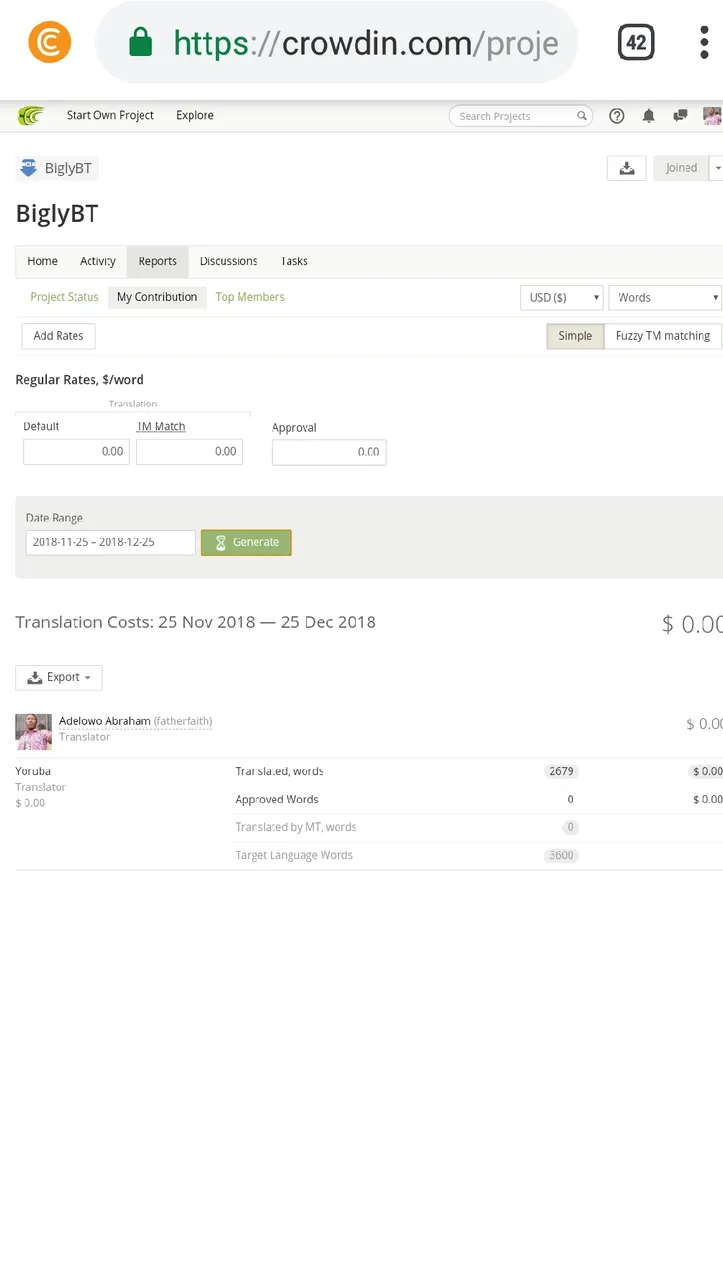Screen dimensions: 723x1280
Task: Click the Joined button
Action: coord(681,168)
